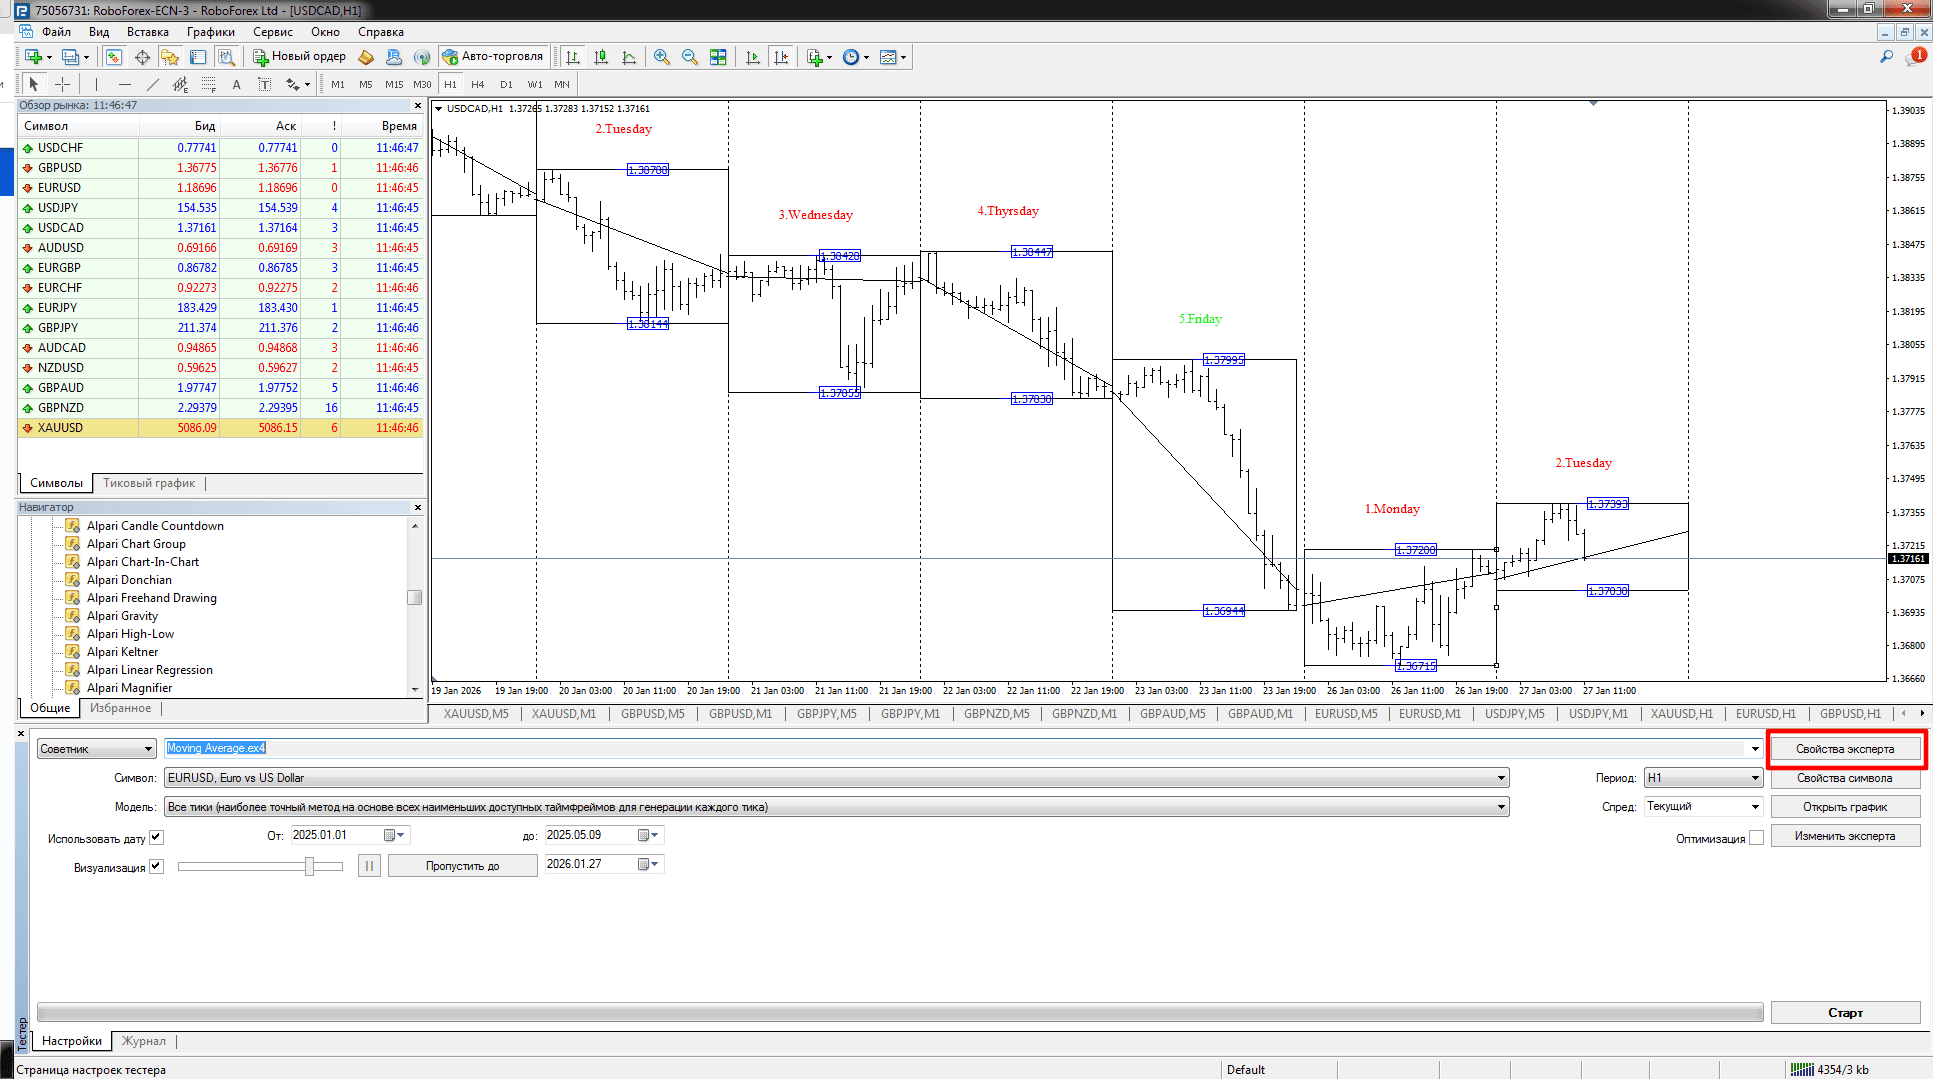
Task: Open the Вставка menu
Action: [x=147, y=32]
